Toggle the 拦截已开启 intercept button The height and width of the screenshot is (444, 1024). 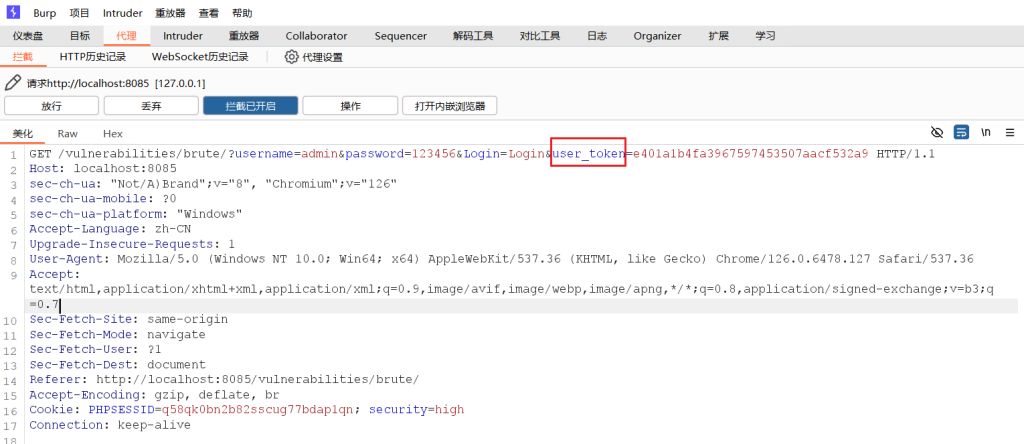pos(250,106)
